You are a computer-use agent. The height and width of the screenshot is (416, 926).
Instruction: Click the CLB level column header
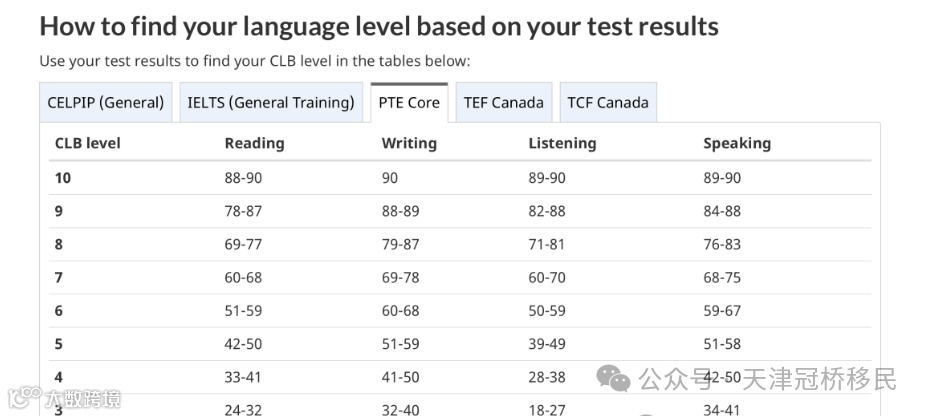tap(87, 143)
